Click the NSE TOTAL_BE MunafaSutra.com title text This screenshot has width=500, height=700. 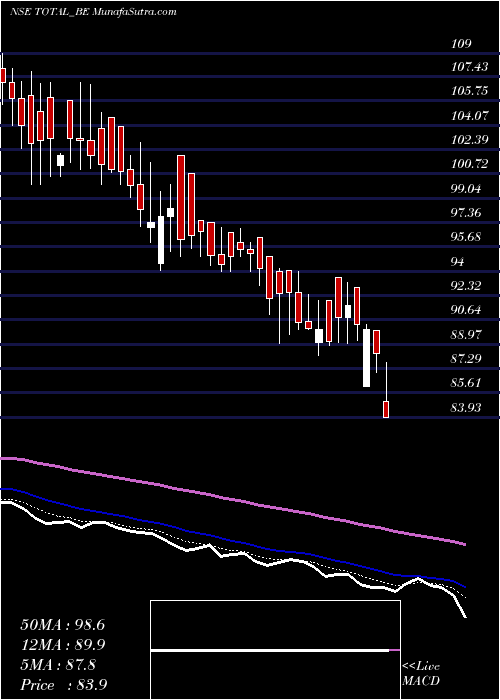(x=93, y=12)
